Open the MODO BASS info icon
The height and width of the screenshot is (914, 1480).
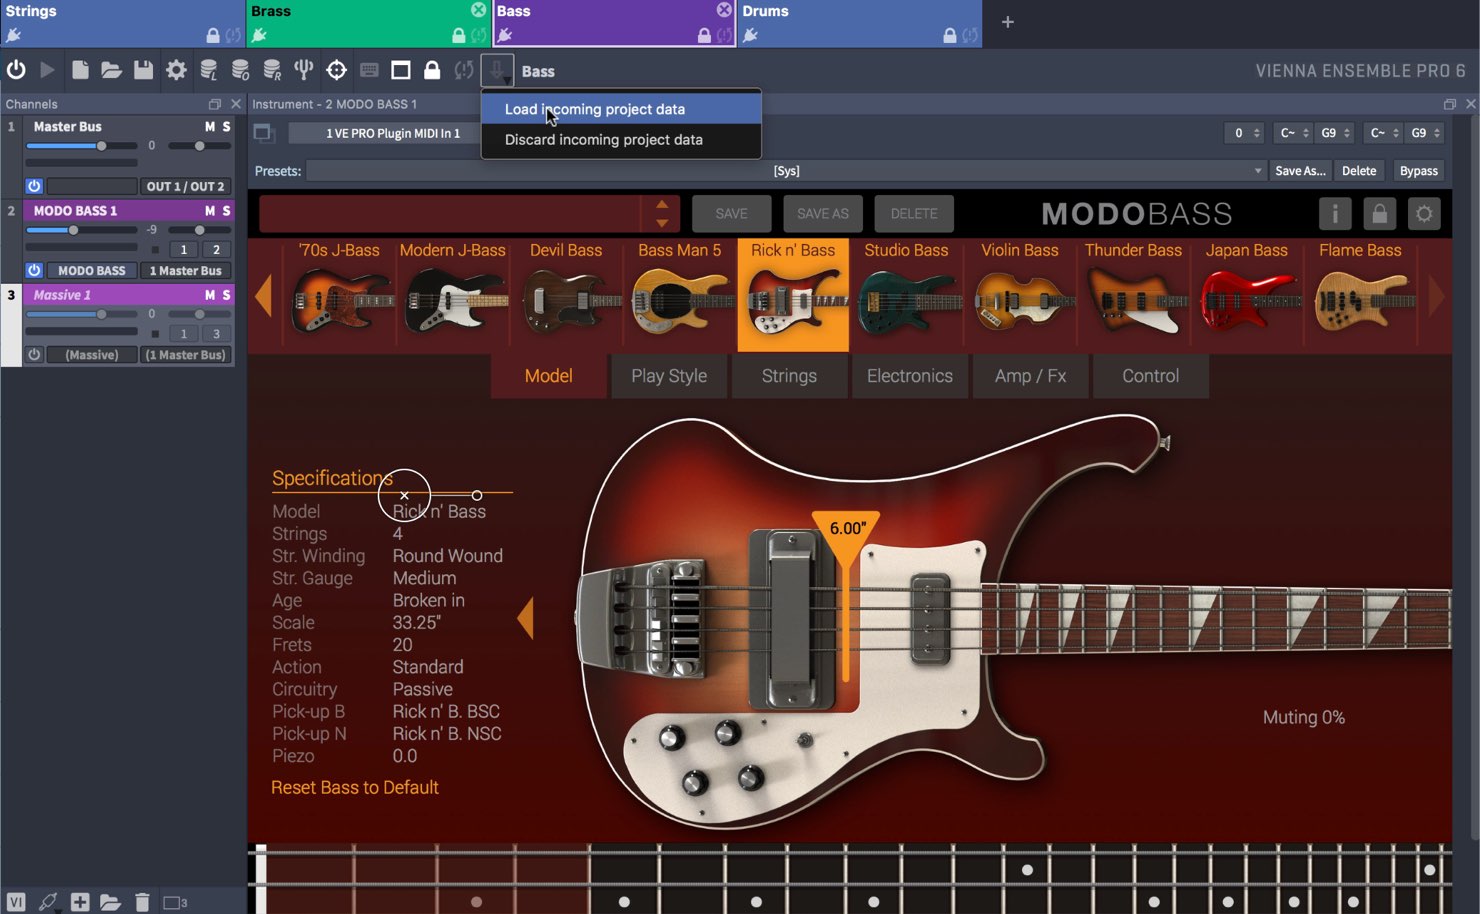[1335, 214]
